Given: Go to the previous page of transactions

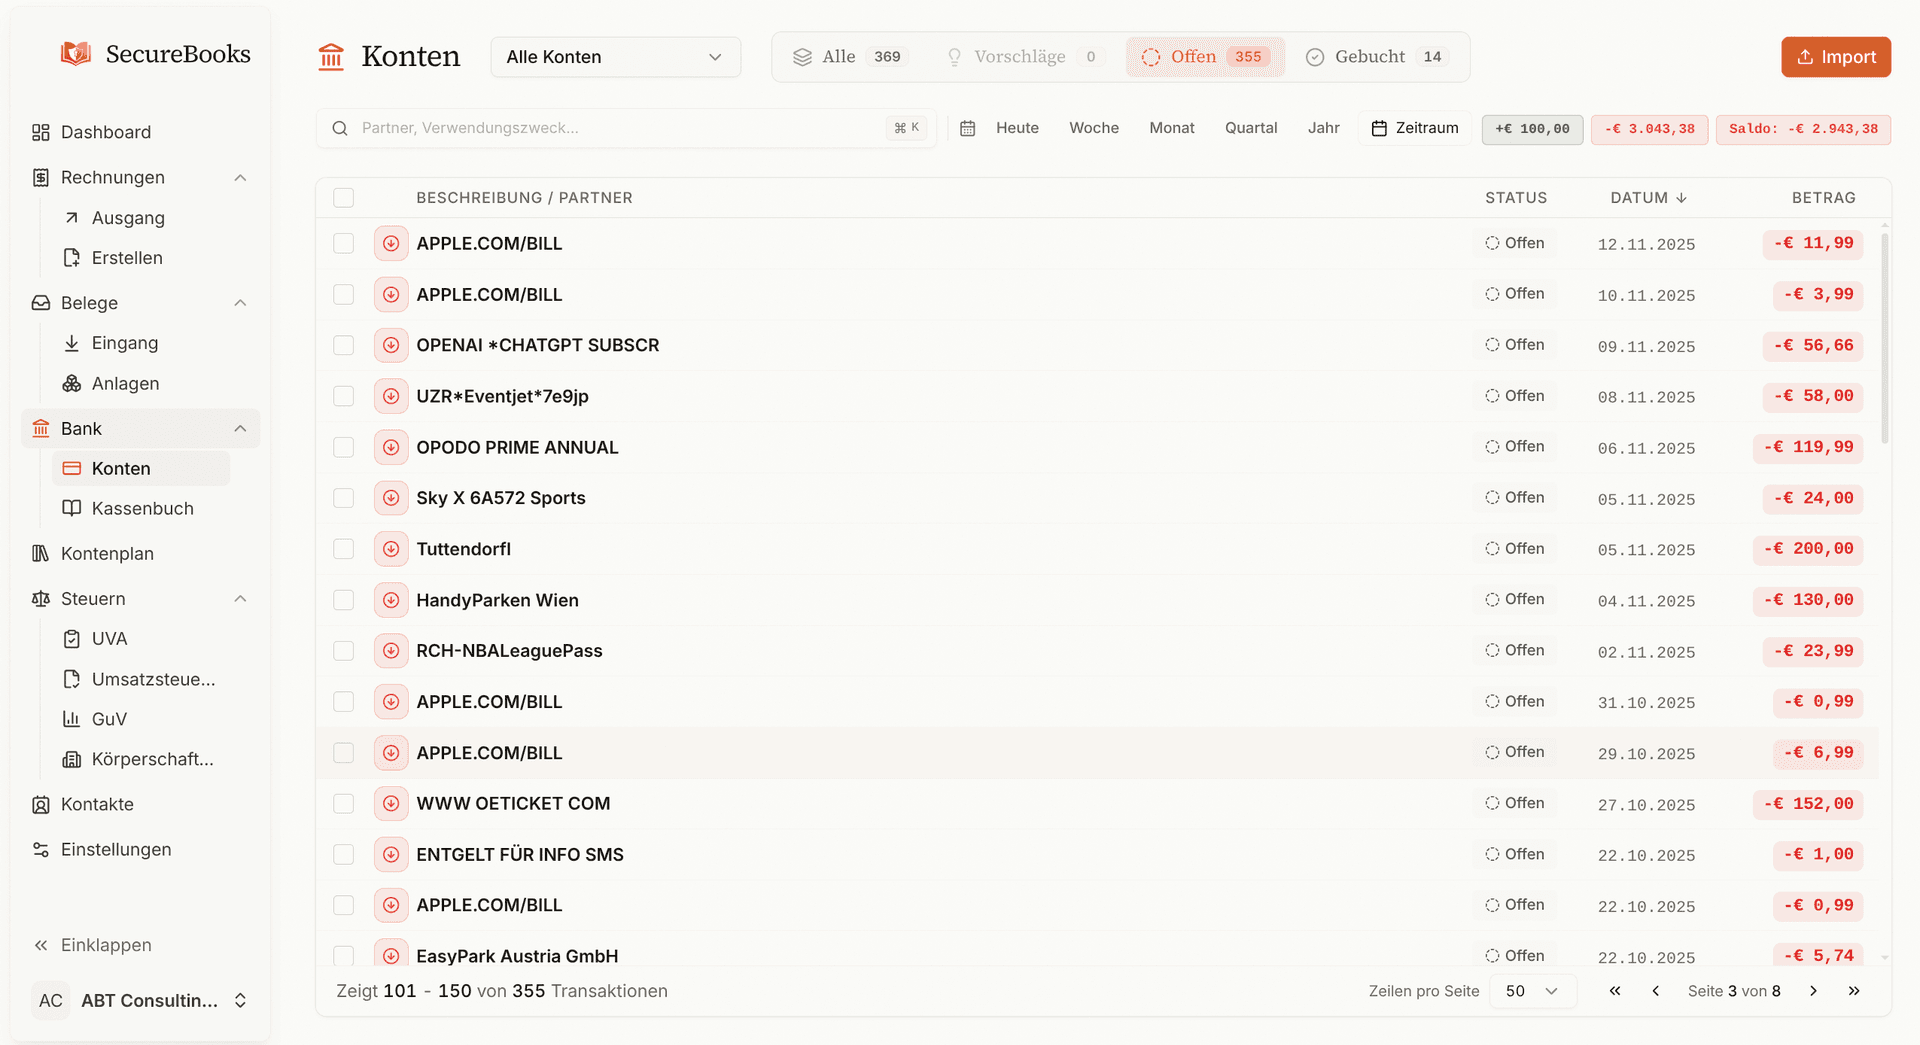Looking at the screenshot, I should point(1656,991).
